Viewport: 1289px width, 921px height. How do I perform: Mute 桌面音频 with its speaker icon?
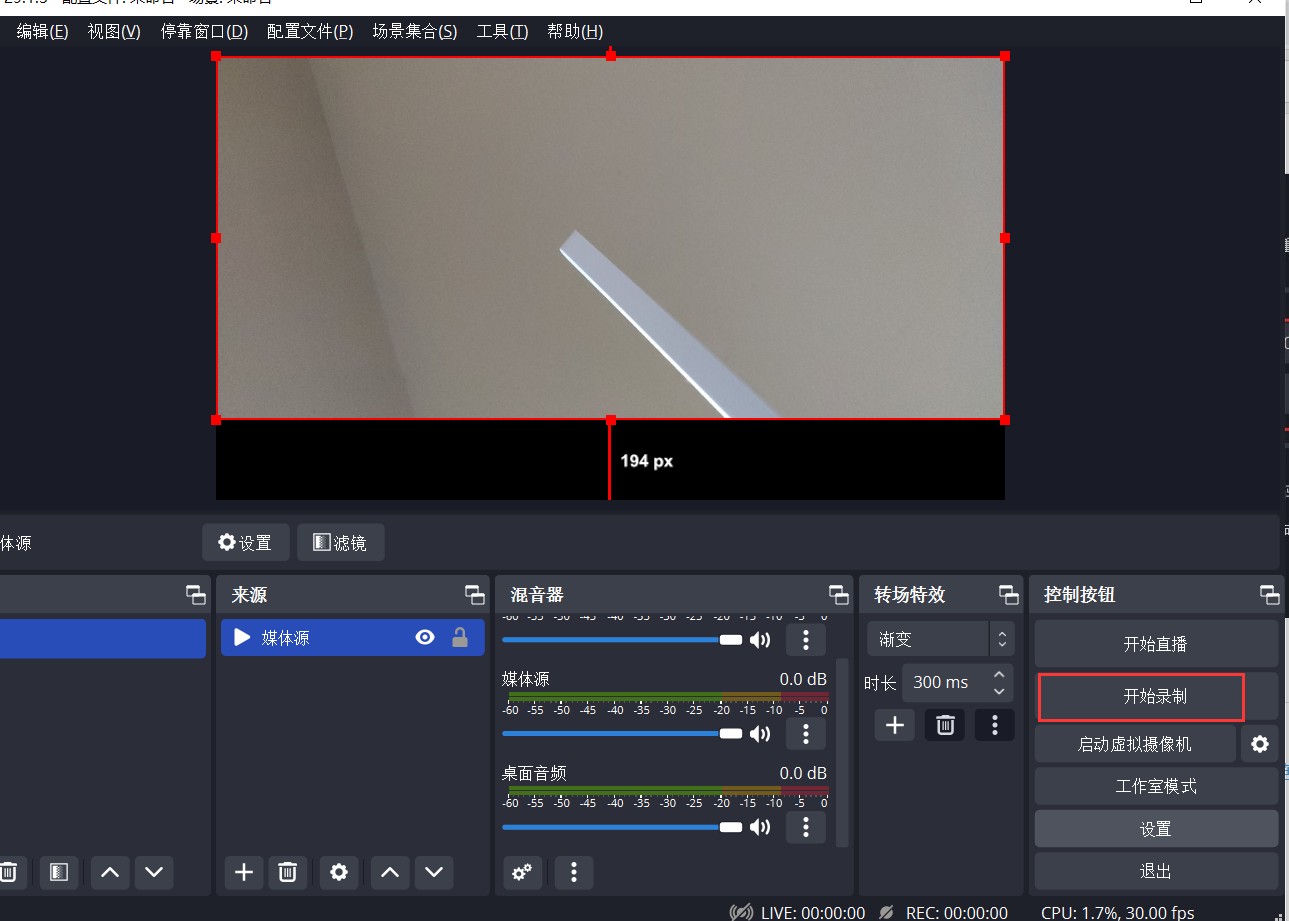point(760,827)
